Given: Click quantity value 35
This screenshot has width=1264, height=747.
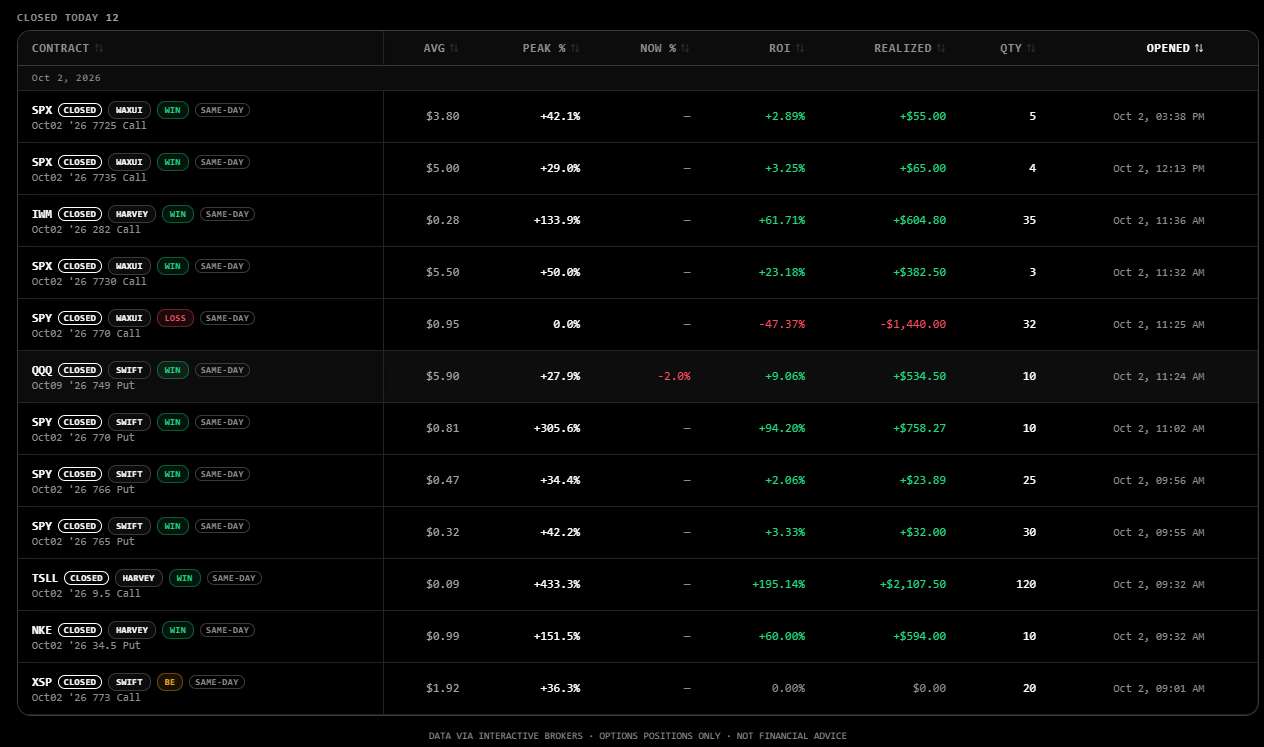Looking at the screenshot, I should pos(1029,220).
